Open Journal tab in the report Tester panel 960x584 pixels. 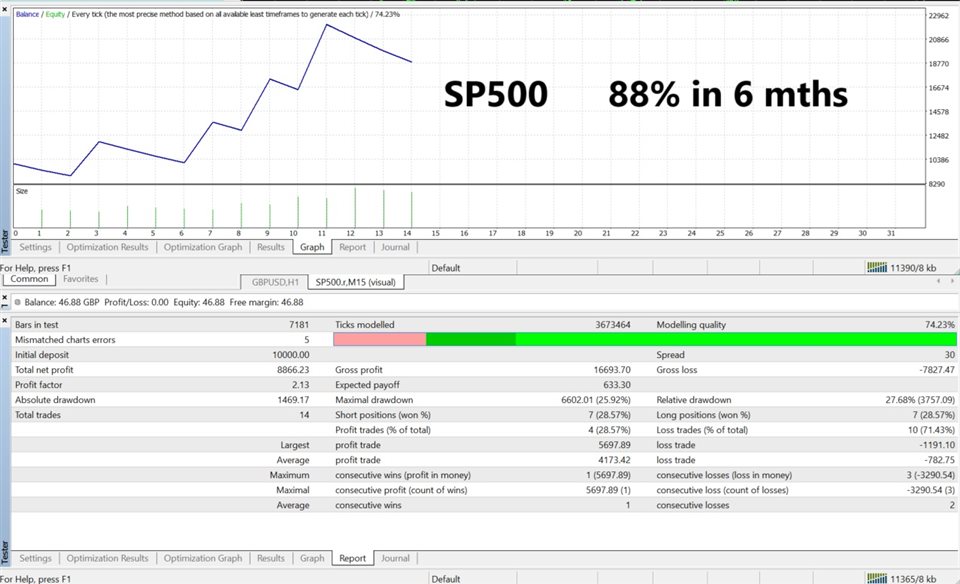click(395, 558)
